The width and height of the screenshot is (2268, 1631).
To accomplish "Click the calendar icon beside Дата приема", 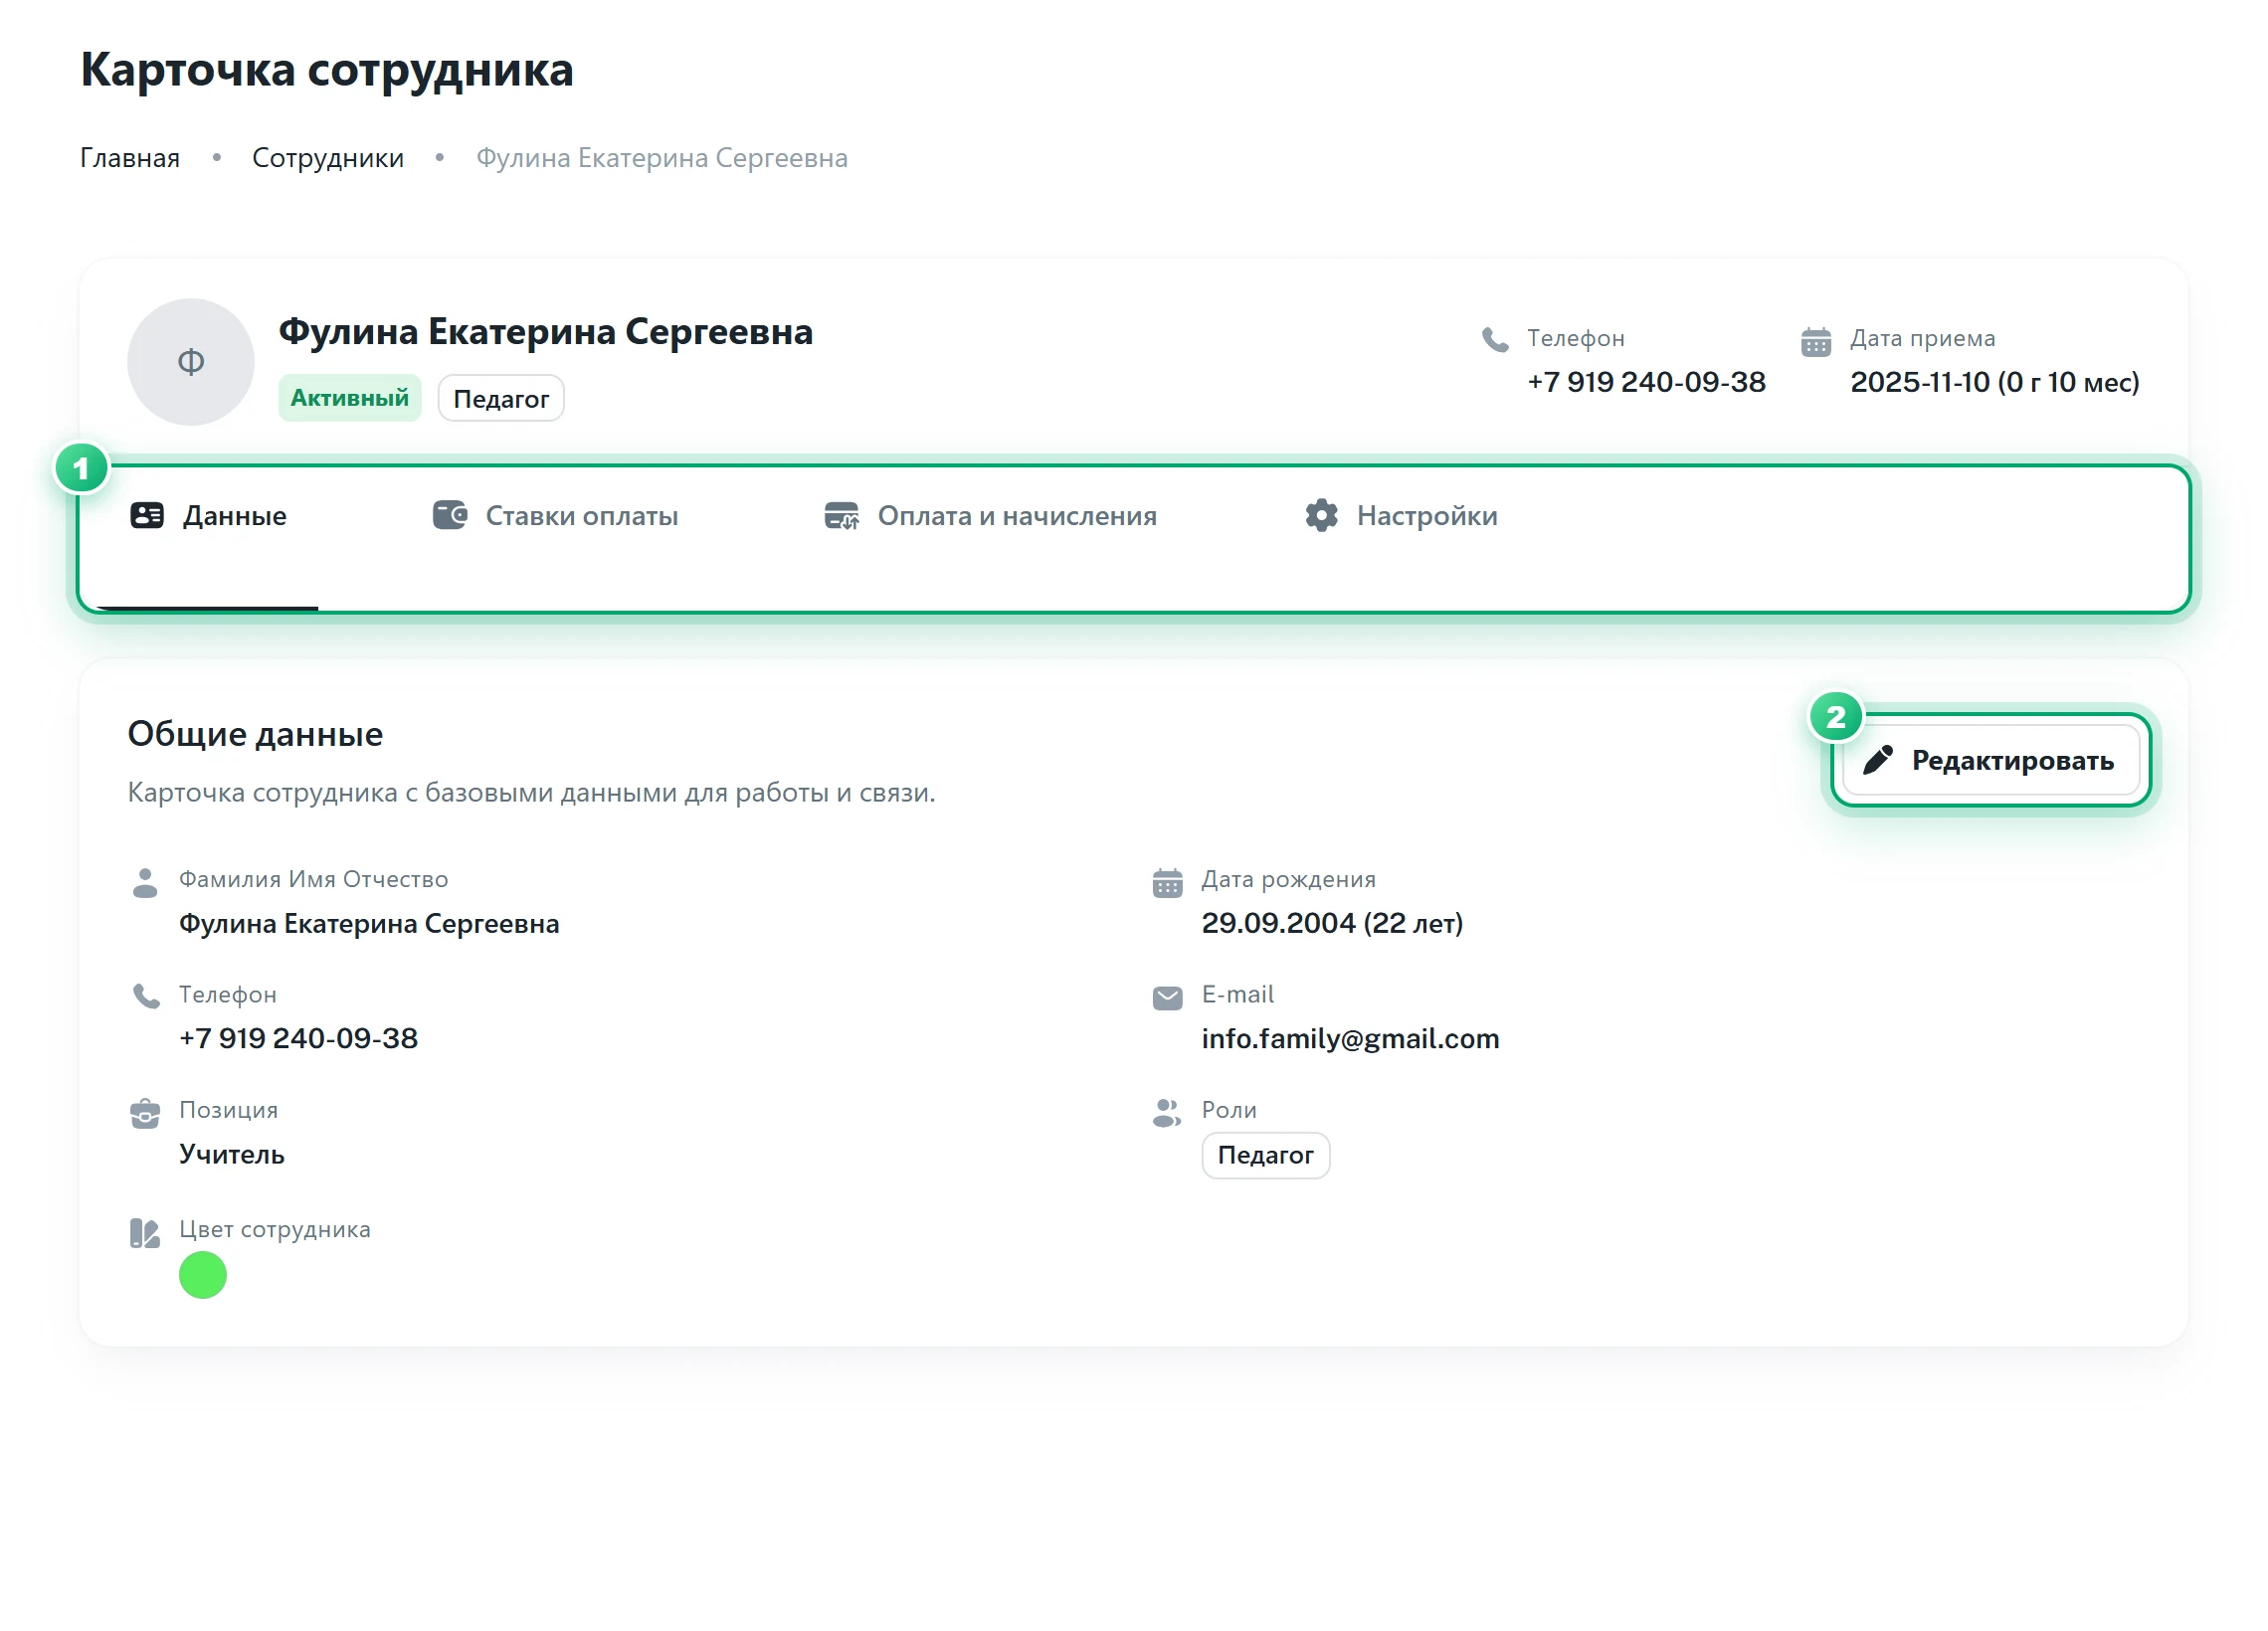I will tap(1816, 342).
